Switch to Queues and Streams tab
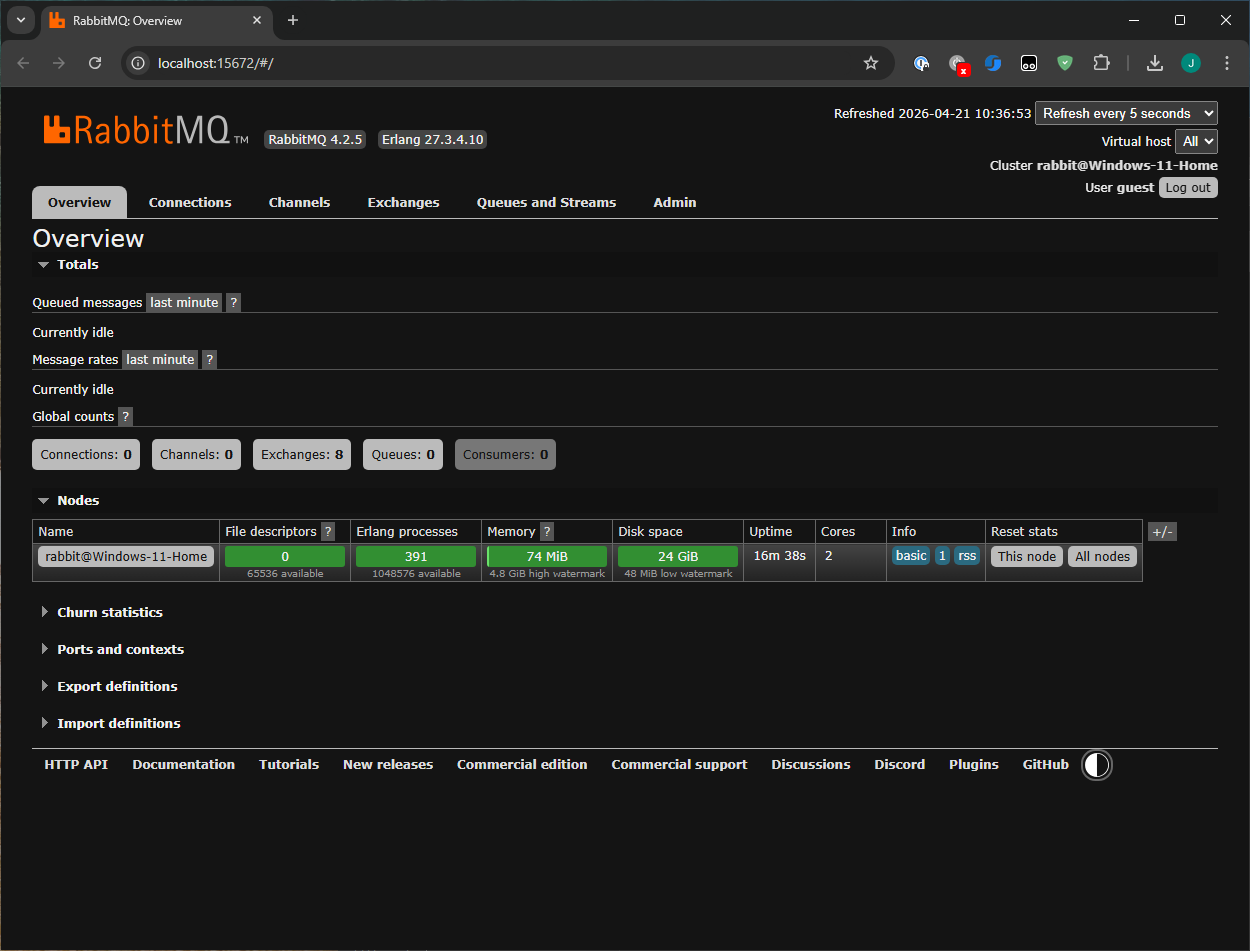Image resolution: width=1250 pixels, height=951 pixels. click(546, 202)
